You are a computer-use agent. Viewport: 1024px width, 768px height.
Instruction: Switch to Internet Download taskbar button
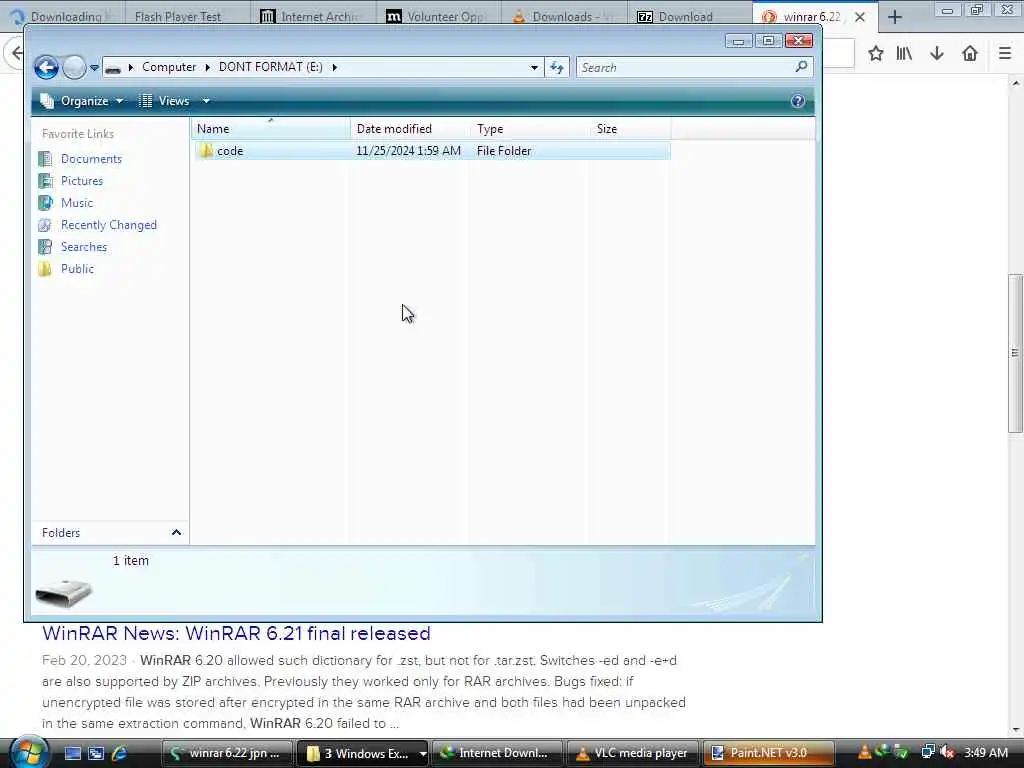(496, 754)
